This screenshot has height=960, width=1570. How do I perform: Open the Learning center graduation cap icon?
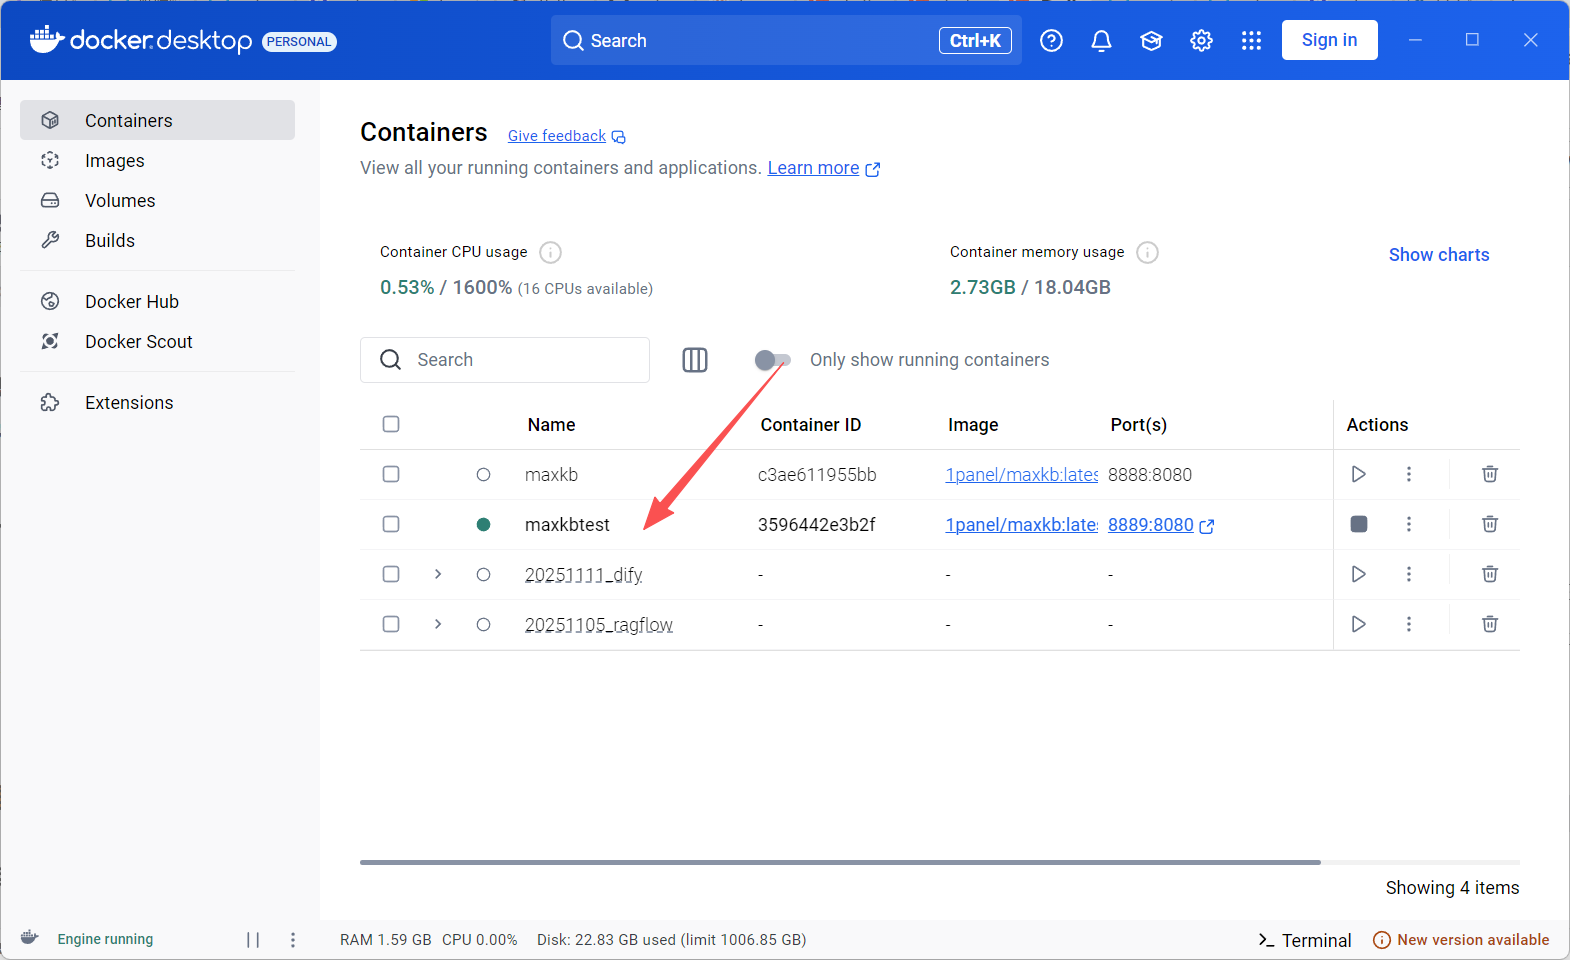1151,41
